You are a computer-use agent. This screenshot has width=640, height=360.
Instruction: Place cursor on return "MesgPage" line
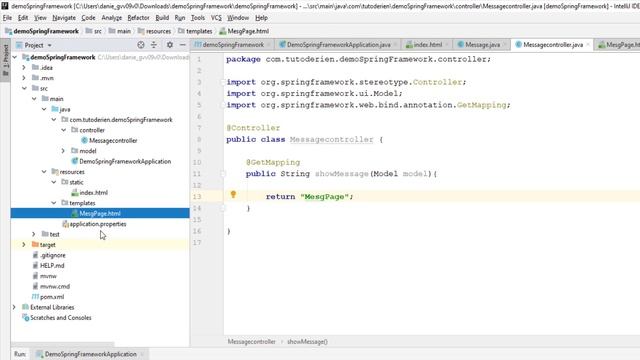coord(309,197)
